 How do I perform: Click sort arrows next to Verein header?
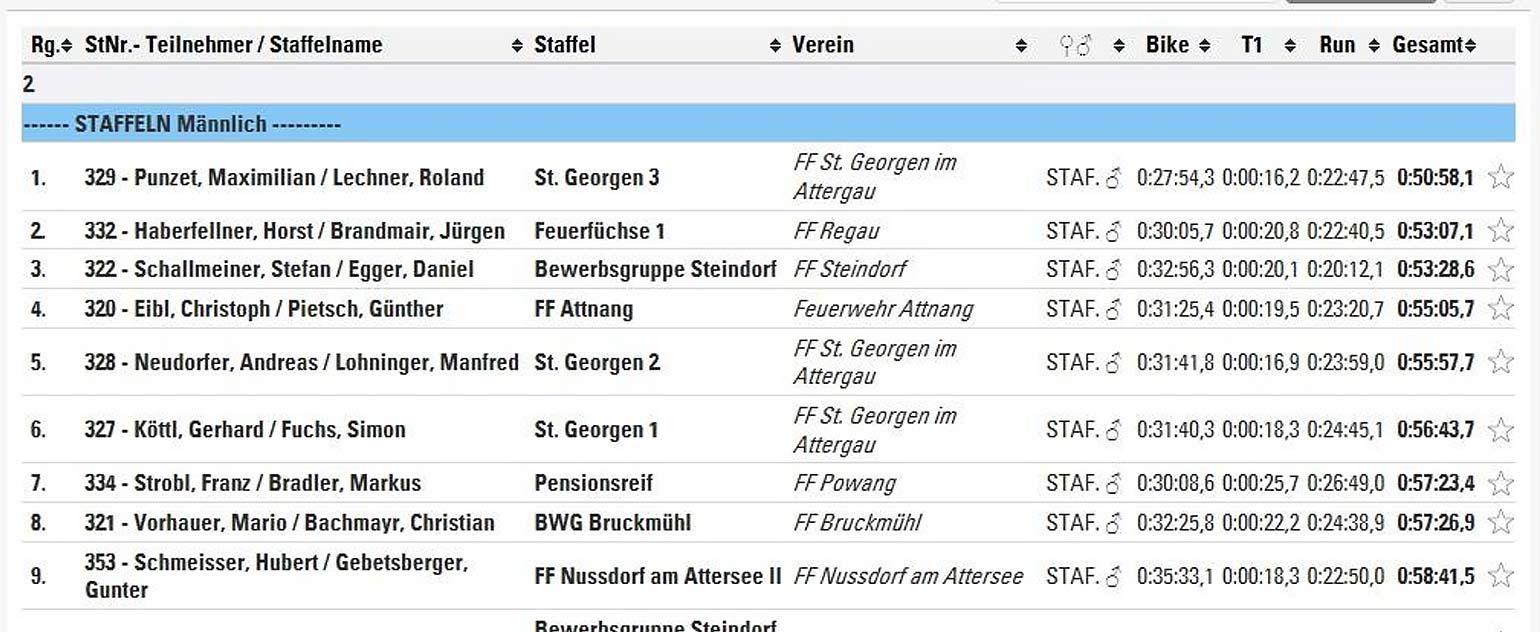(1021, 45)
